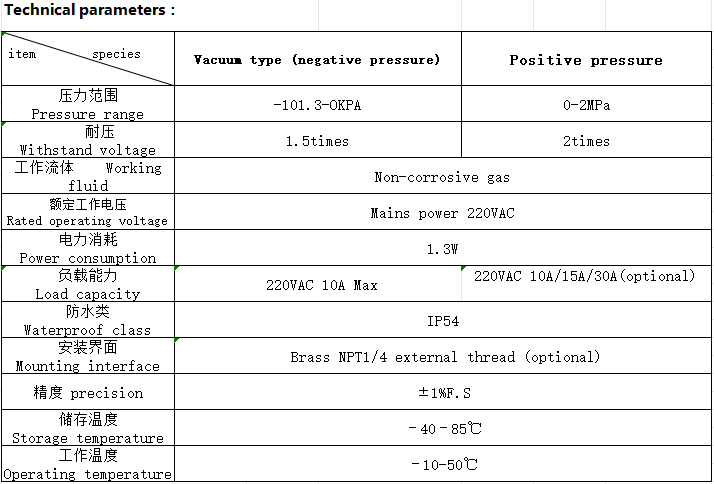Click the 'Technical parameters' heading
The image size is (714, 484).
(89, 10)
